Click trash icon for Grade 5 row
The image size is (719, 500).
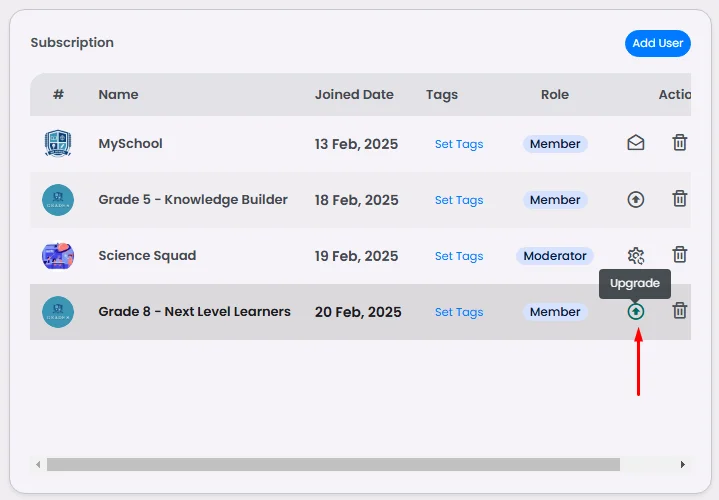coord(680,199)
